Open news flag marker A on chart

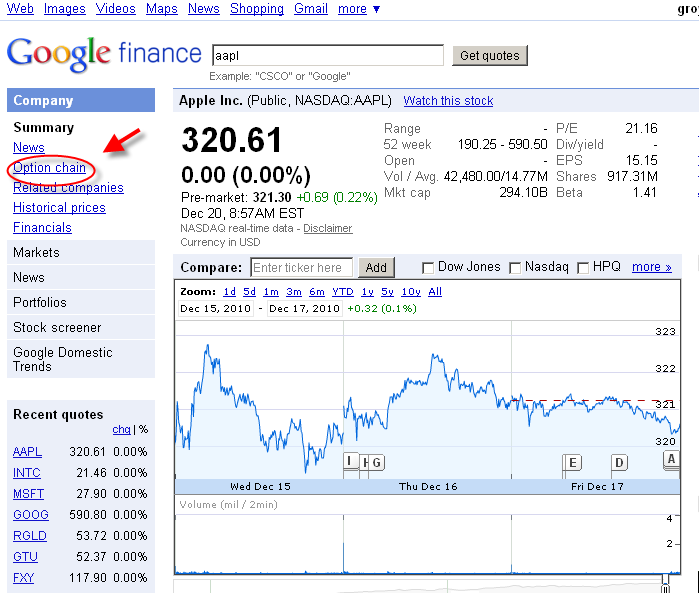(672, 459)
